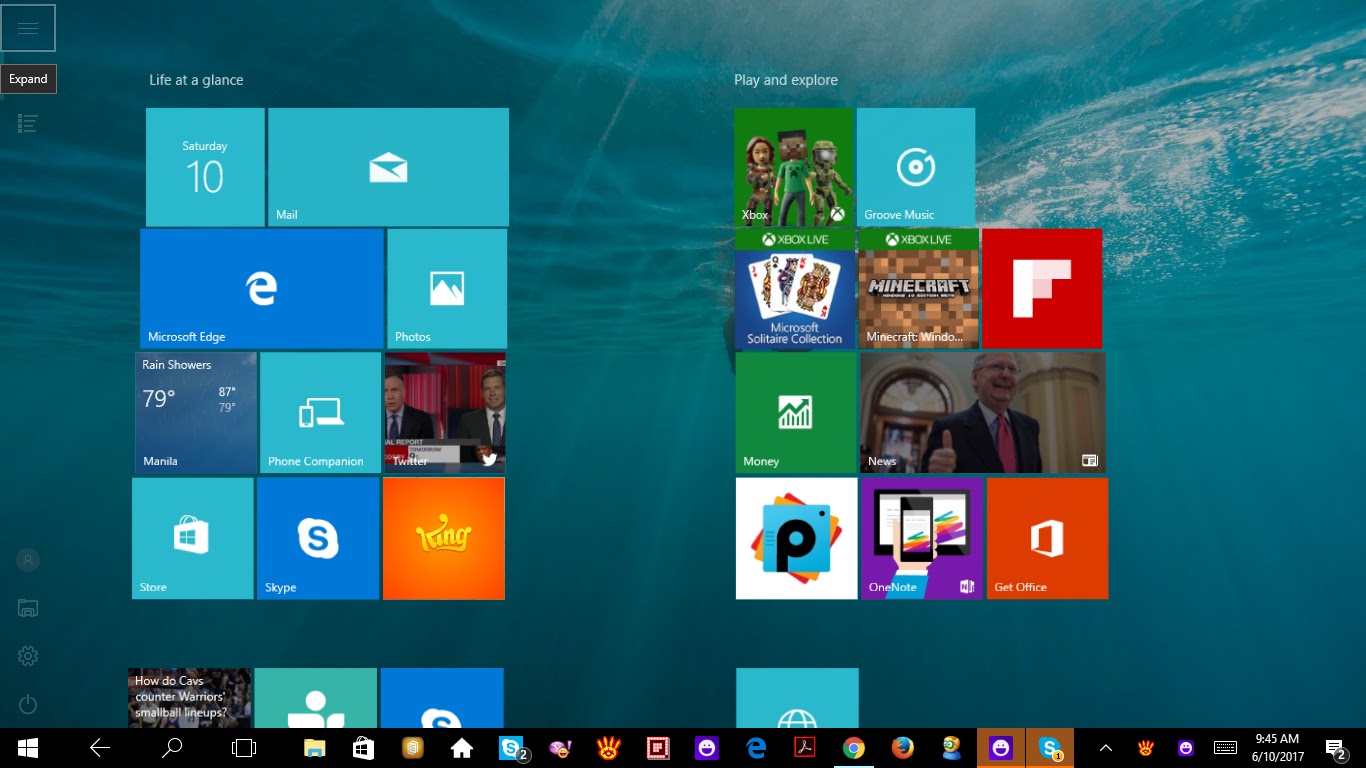Image resolution: width=1366 pixels, height=768 pixels.
Task: Open the Money tile
Action: [796, 412]
